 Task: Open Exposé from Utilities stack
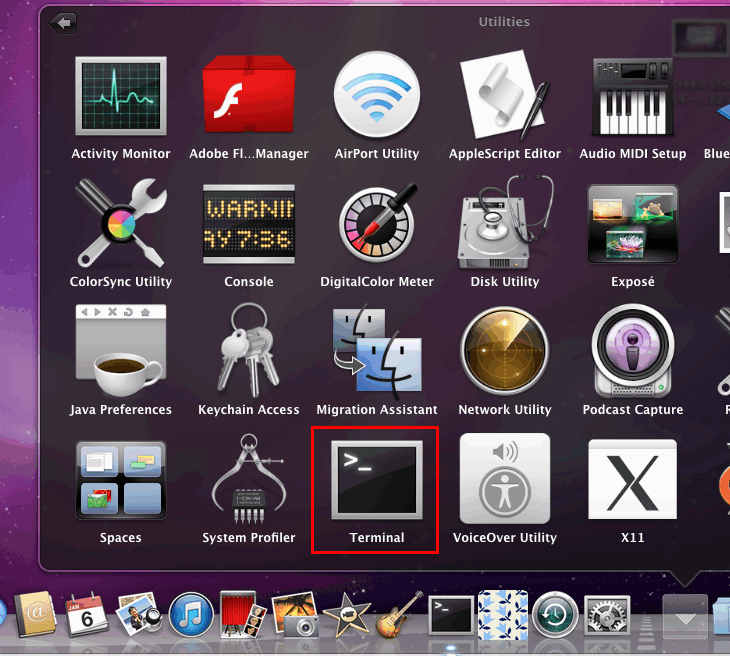pyautogui.click(x=633, y=224)
